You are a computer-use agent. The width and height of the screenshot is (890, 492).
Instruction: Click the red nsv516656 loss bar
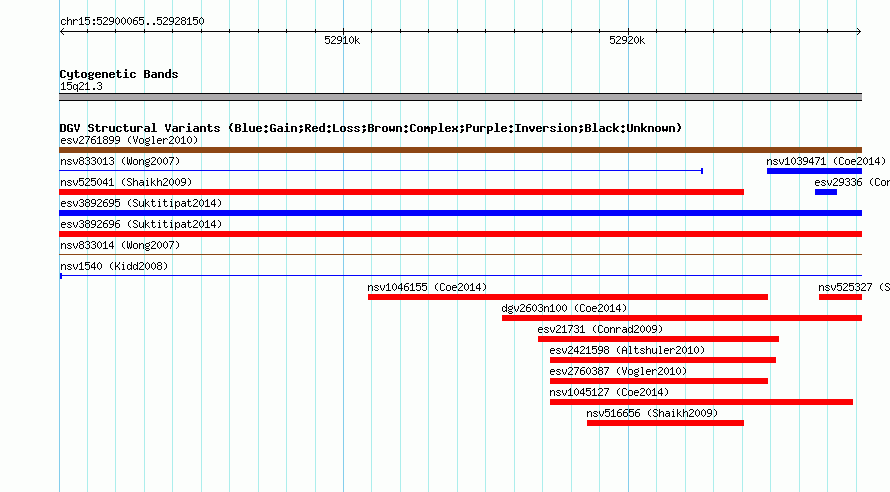point(665,423)
